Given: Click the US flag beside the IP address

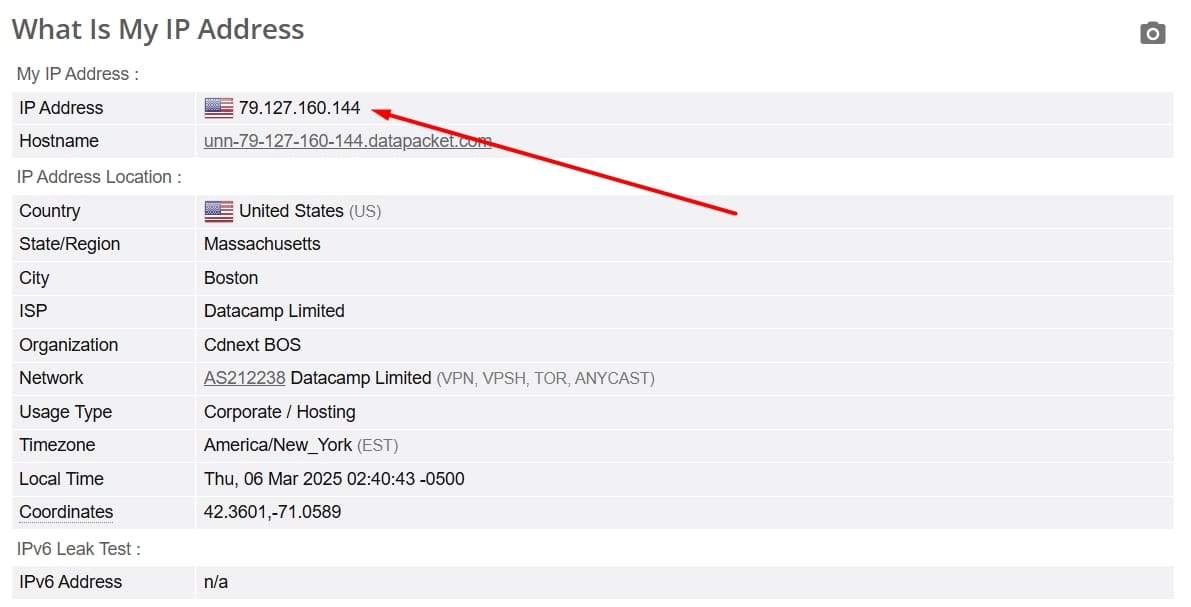Looking at the screenshot, I should pos(219,108).
